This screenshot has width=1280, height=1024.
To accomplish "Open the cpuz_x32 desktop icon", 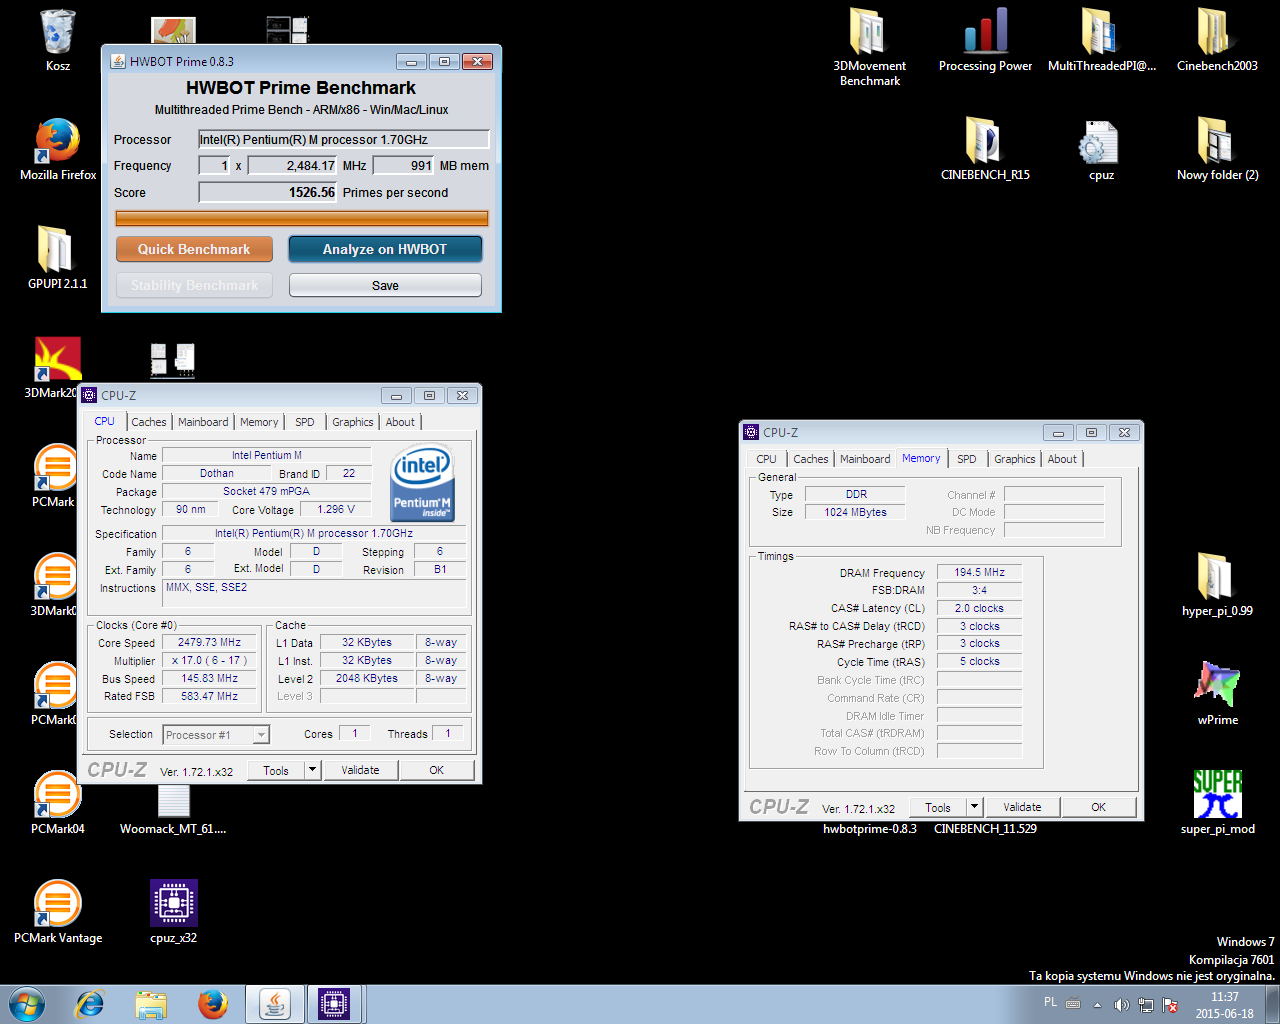I will click(x=174, y=912).
